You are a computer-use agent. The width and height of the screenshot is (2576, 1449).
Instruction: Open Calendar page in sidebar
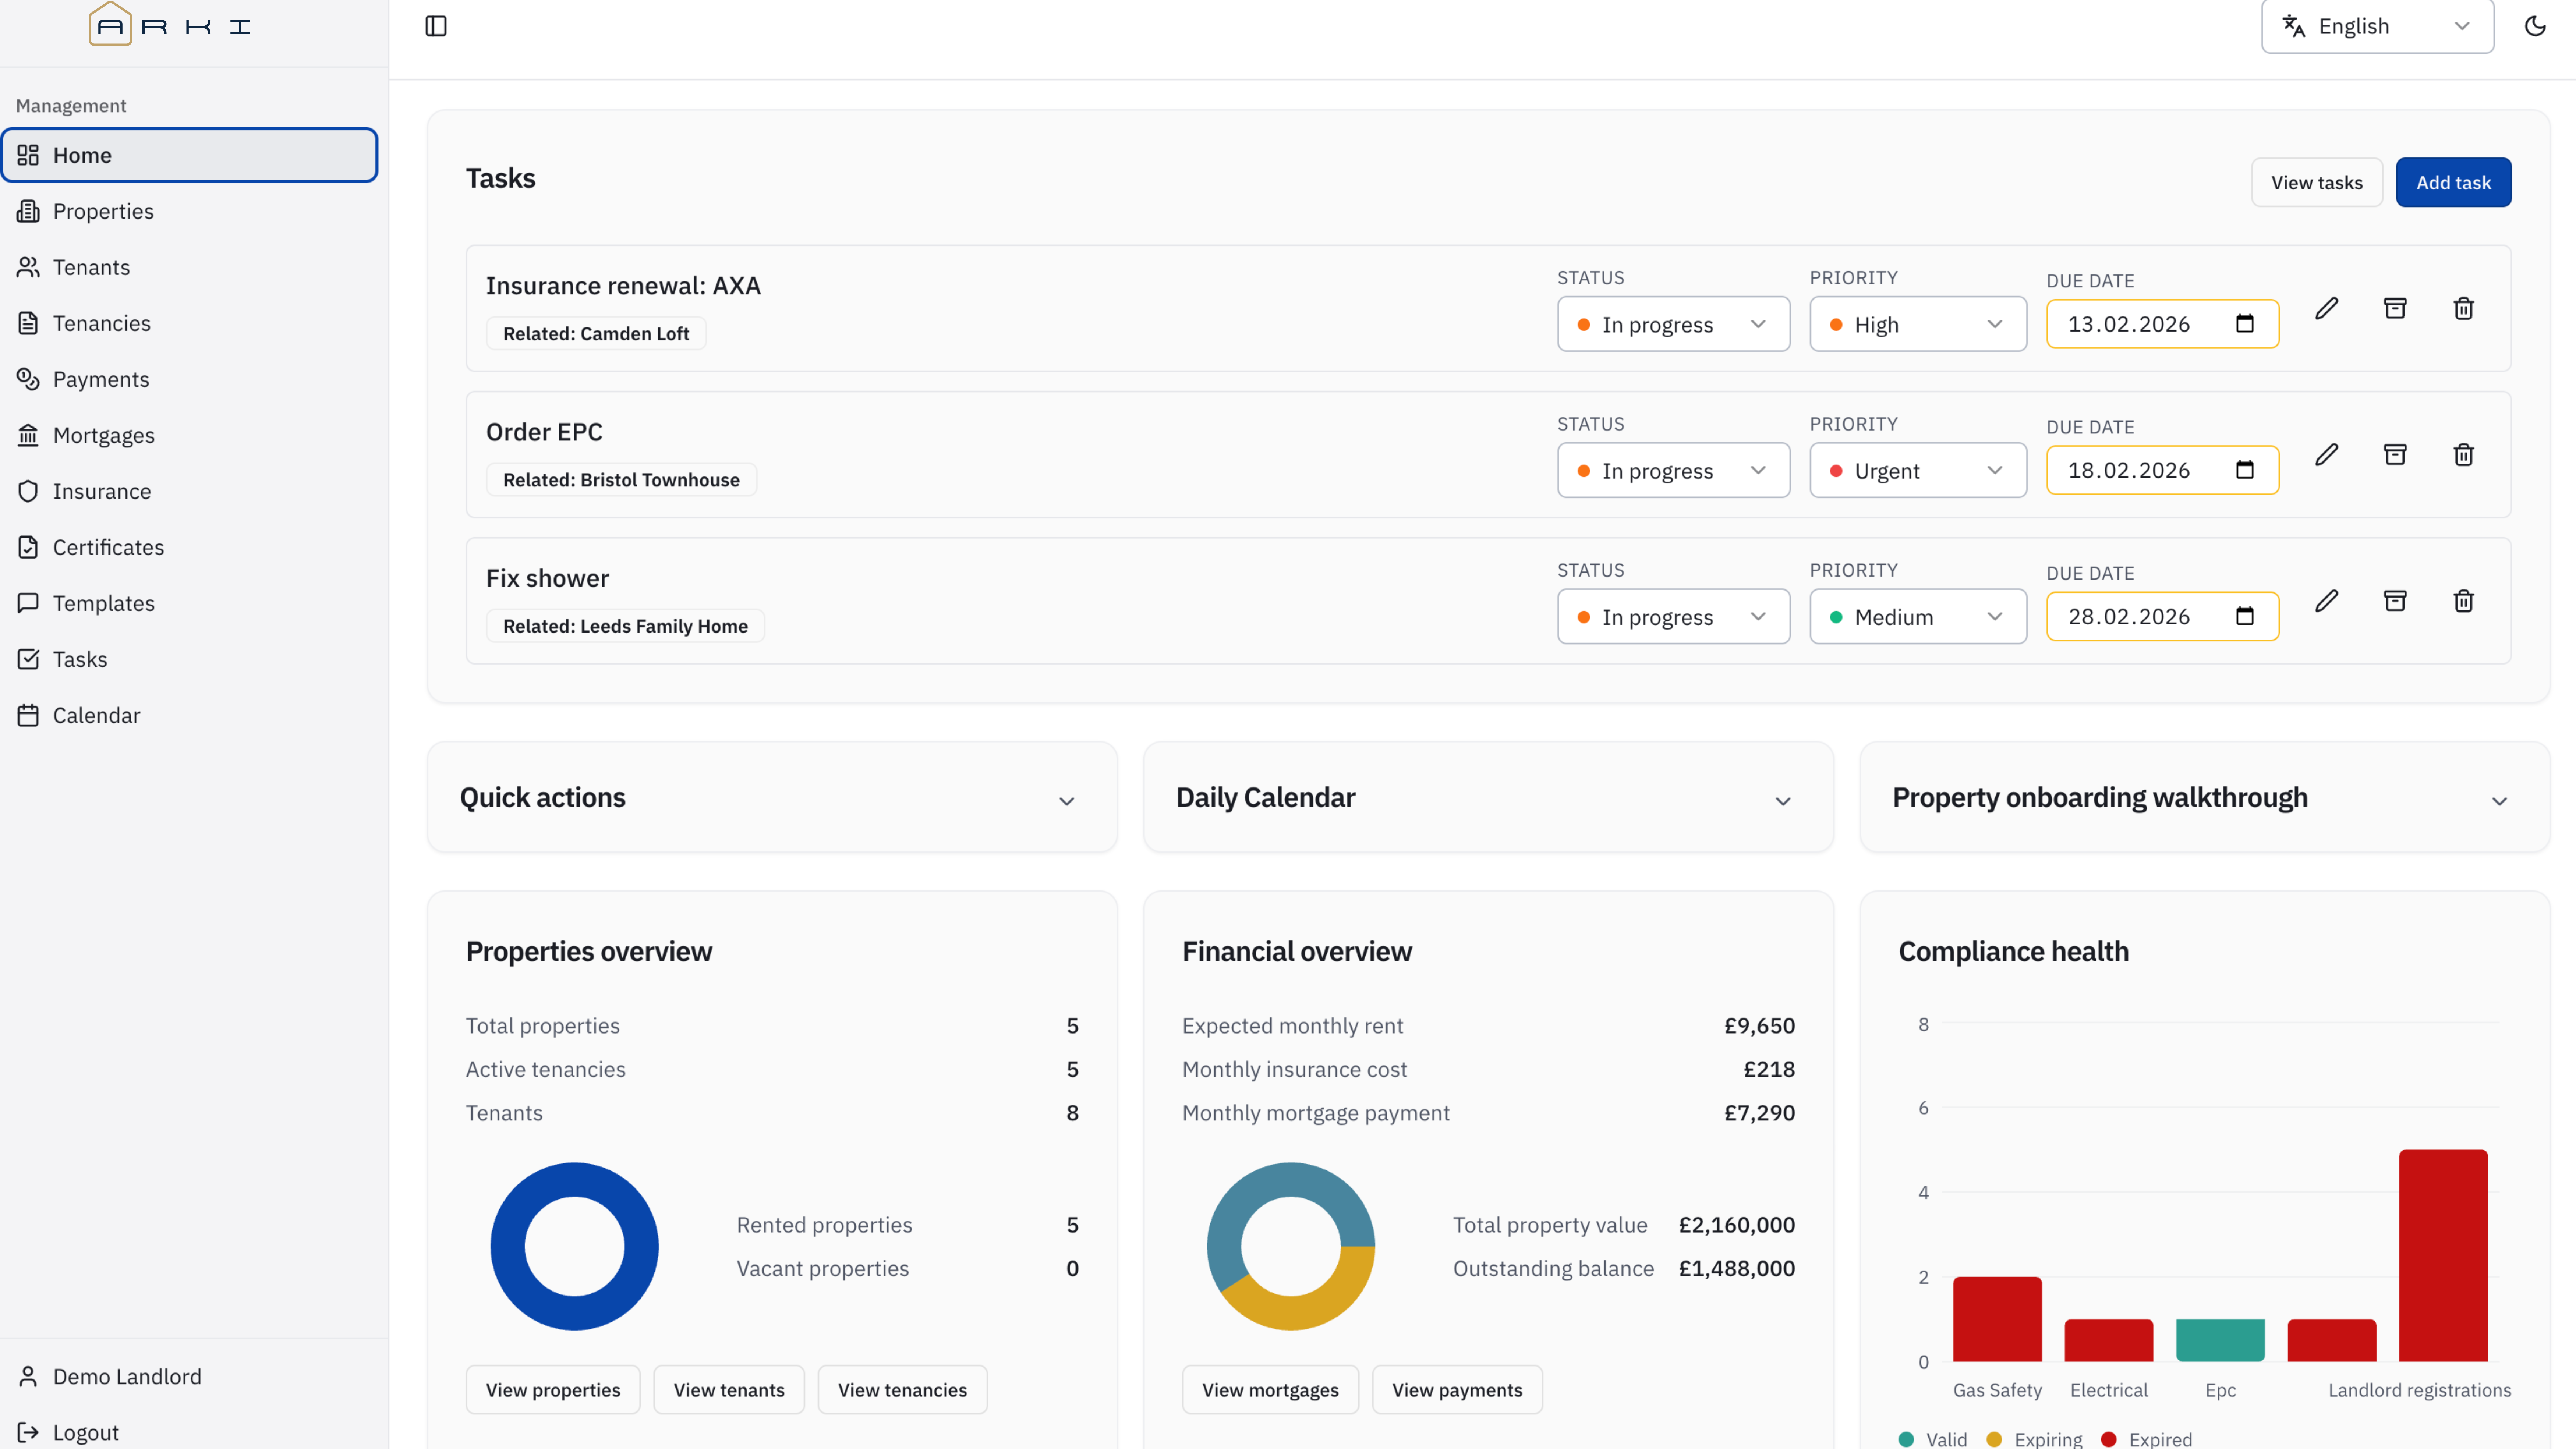(x=190, y=715)
